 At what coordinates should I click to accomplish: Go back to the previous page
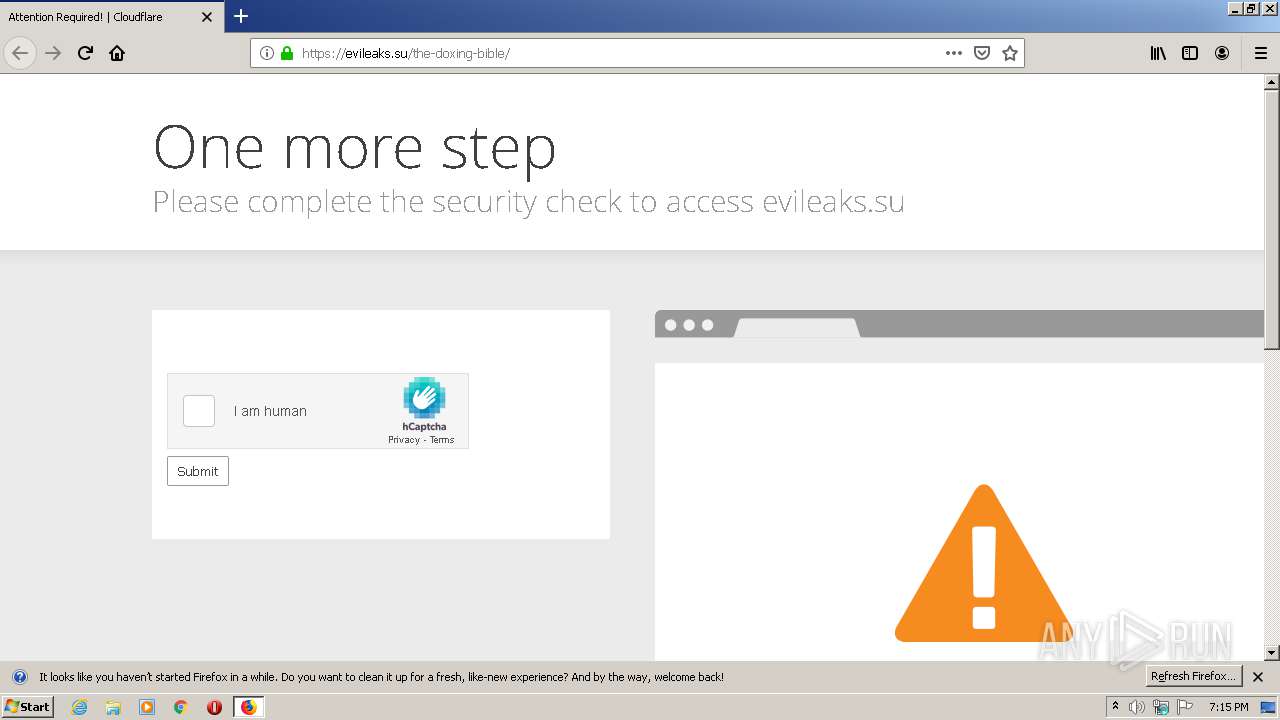point(20,53)
